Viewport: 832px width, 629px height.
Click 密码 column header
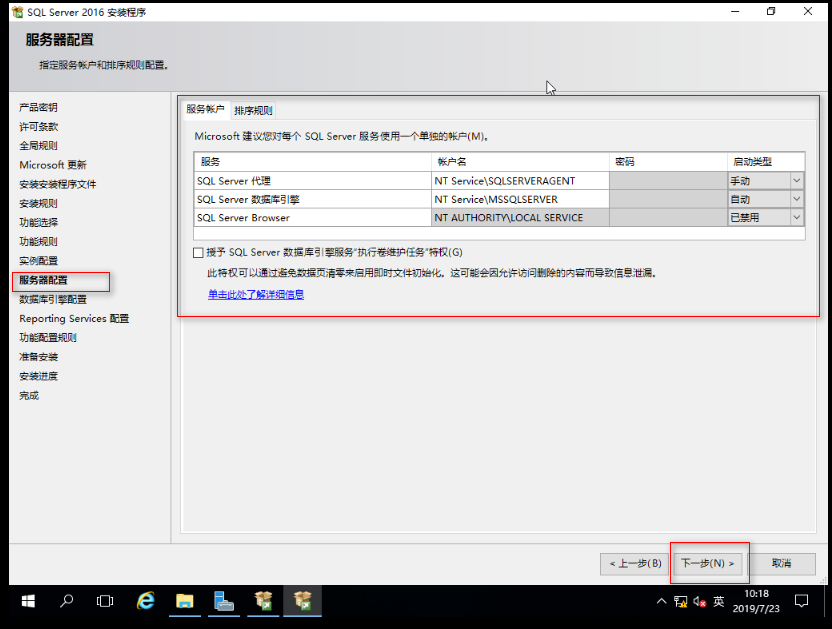pos(668,162)
